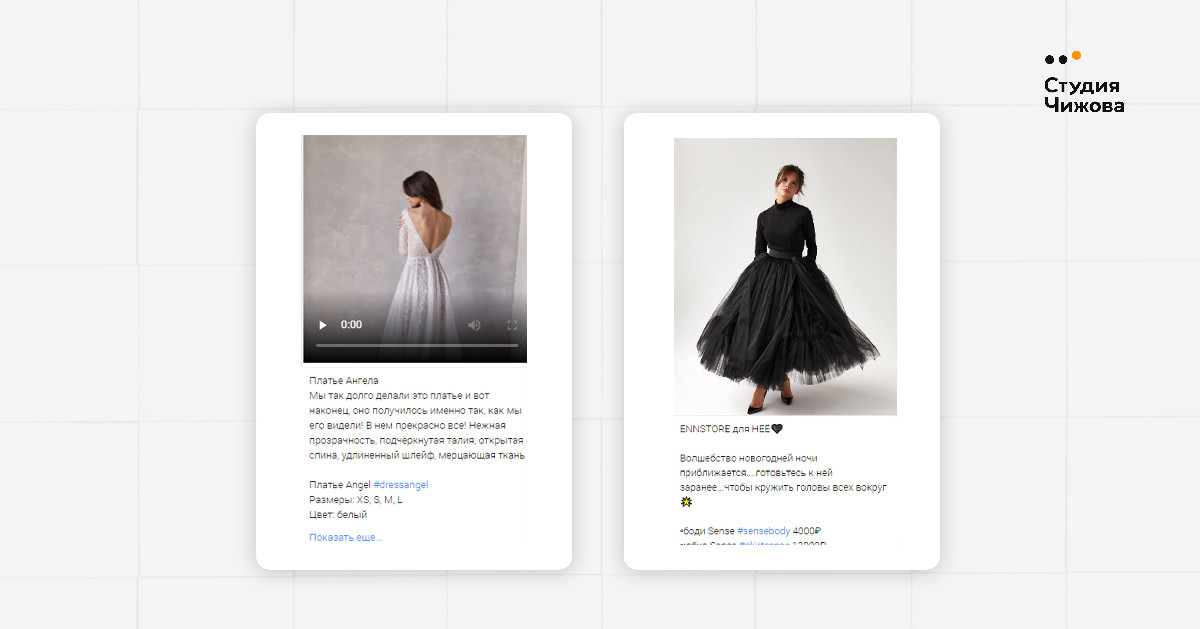Click the video progress bar
Screen dimensions: 1200x629
tap(417, 345)
